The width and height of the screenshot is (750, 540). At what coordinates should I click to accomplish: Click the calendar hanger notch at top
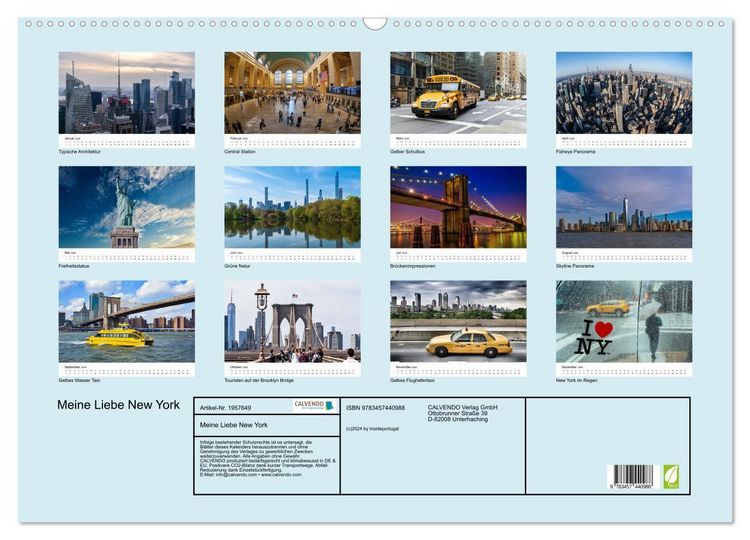click(375, 24)
